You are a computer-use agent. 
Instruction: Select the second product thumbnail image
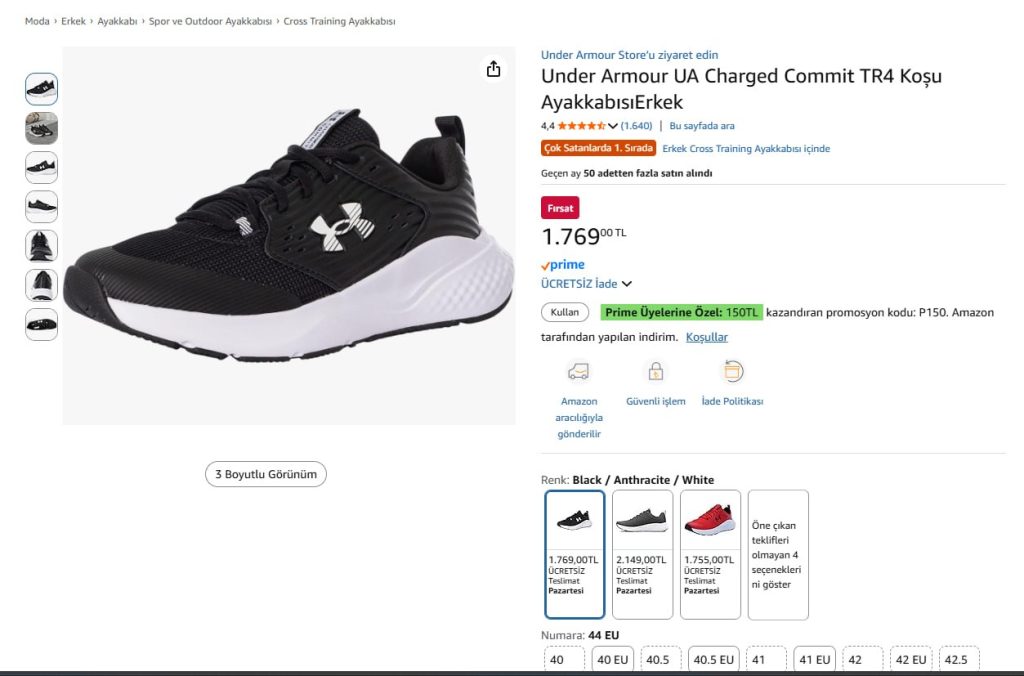coord(41,128)
